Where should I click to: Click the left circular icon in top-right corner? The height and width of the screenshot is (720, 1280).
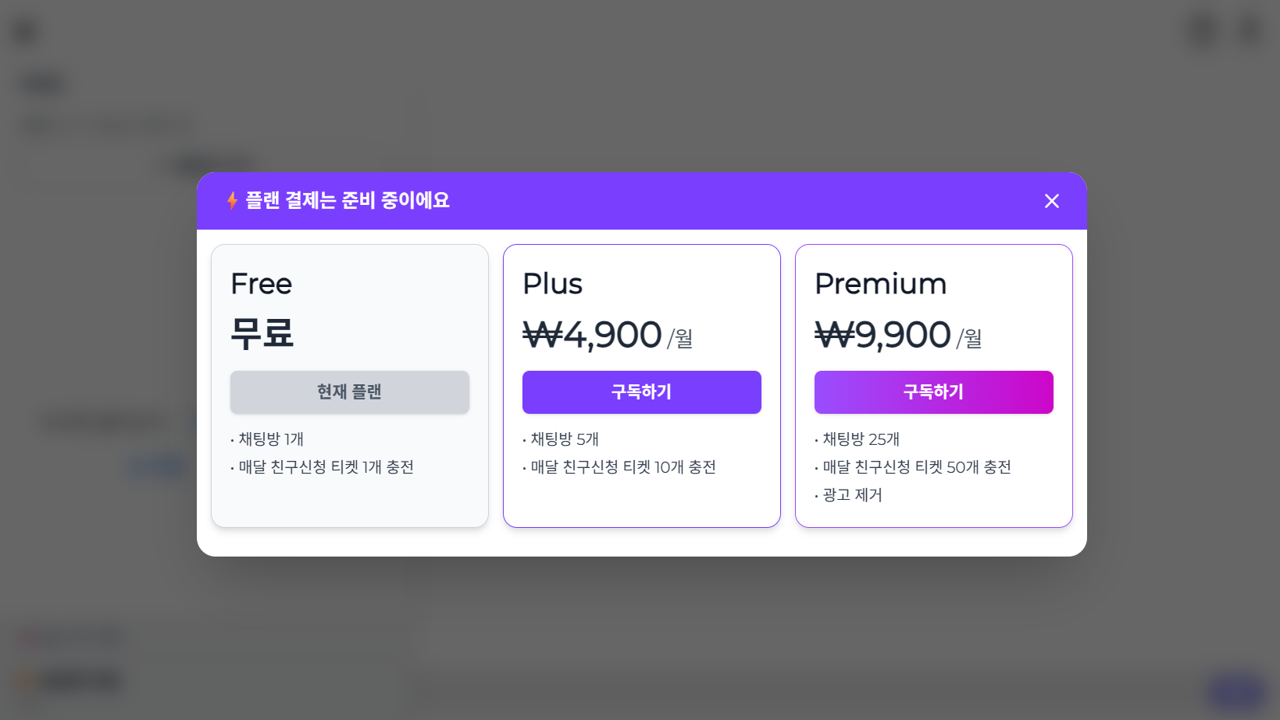[1200, 31]
